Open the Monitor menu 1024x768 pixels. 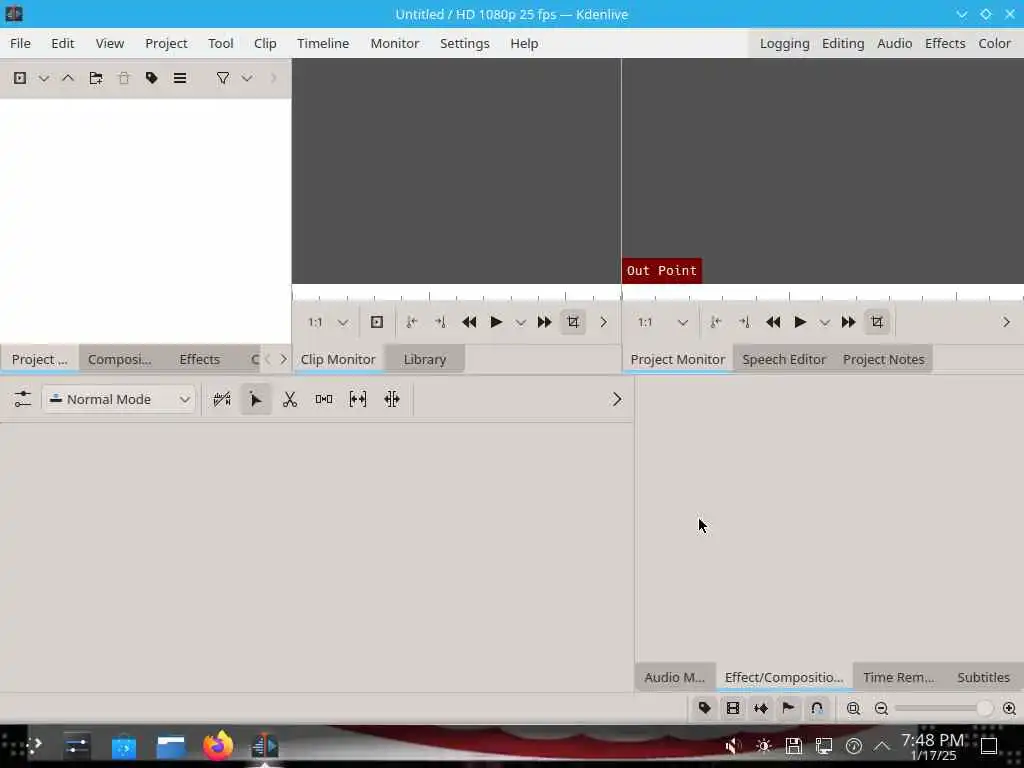pyautogui.click(x=395, y=43)
